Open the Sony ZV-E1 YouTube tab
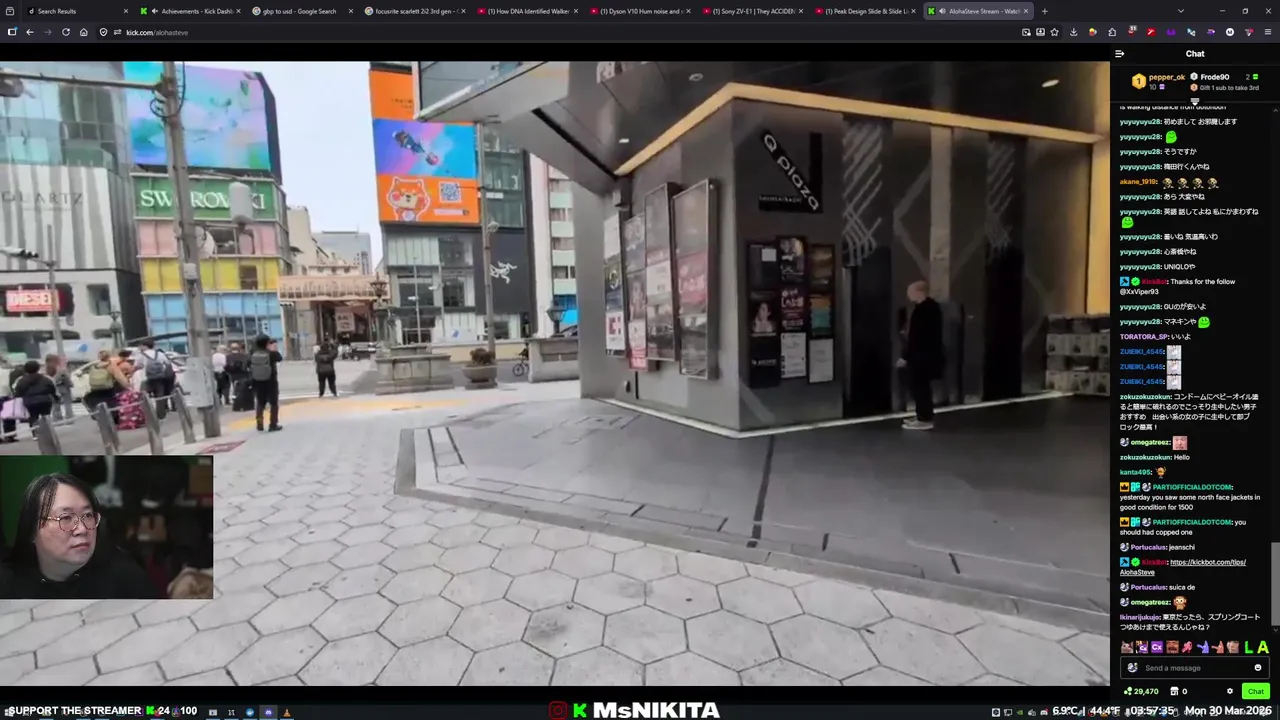1280x720 pixels. 750,11
